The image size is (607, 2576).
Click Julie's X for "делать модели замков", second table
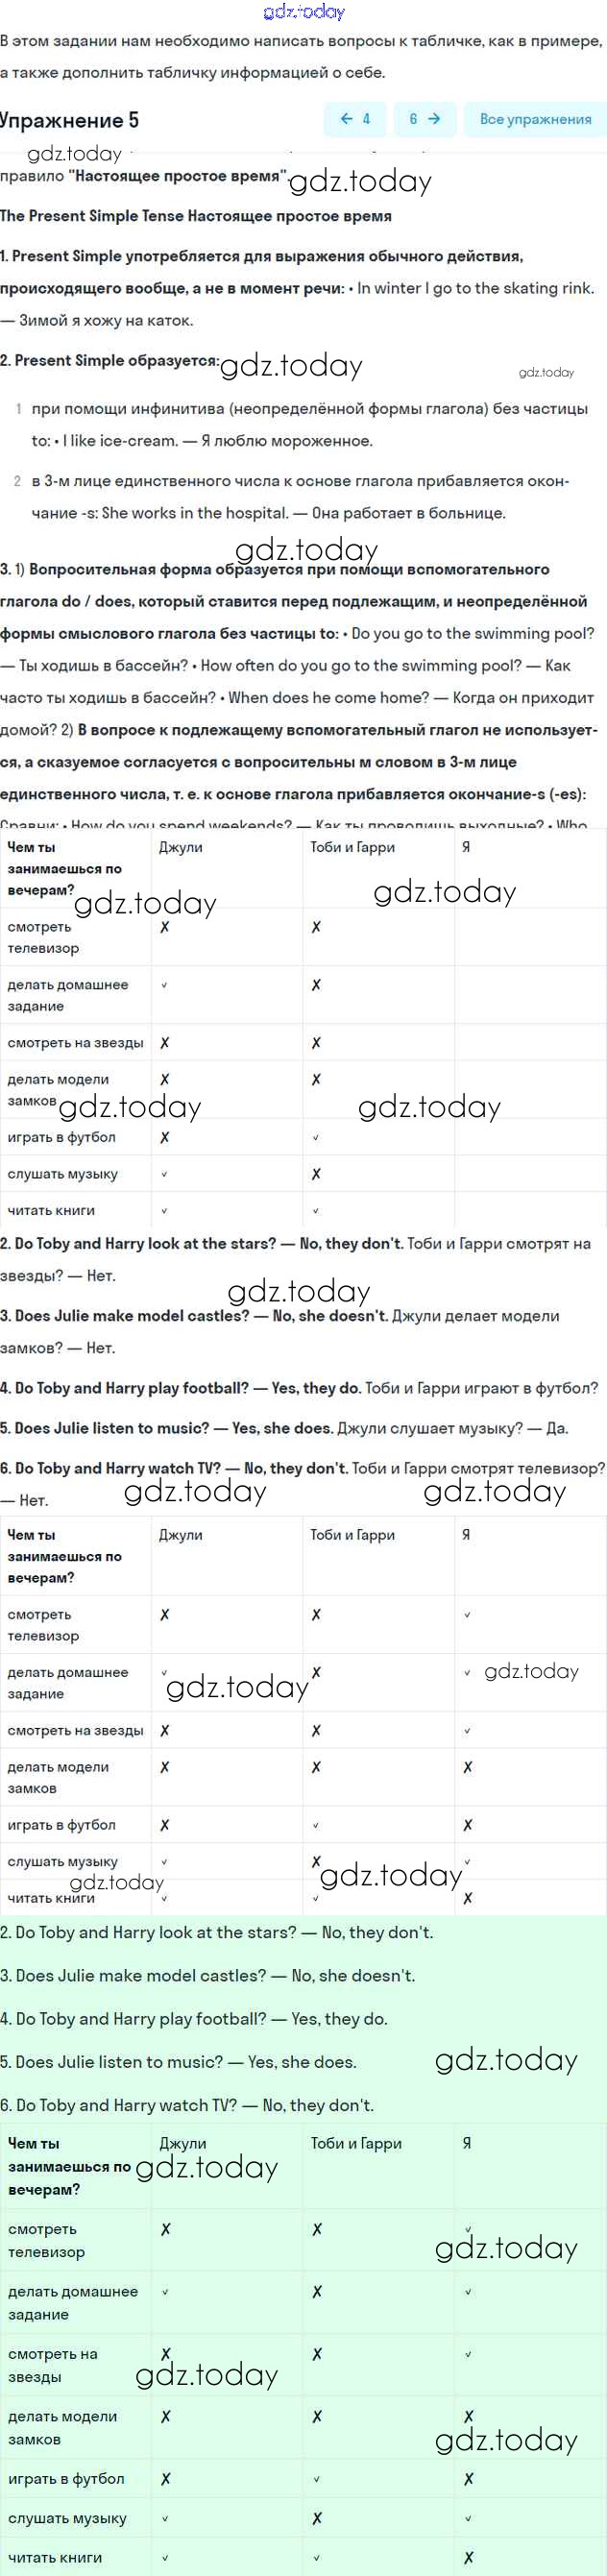tap(165, 1767)
